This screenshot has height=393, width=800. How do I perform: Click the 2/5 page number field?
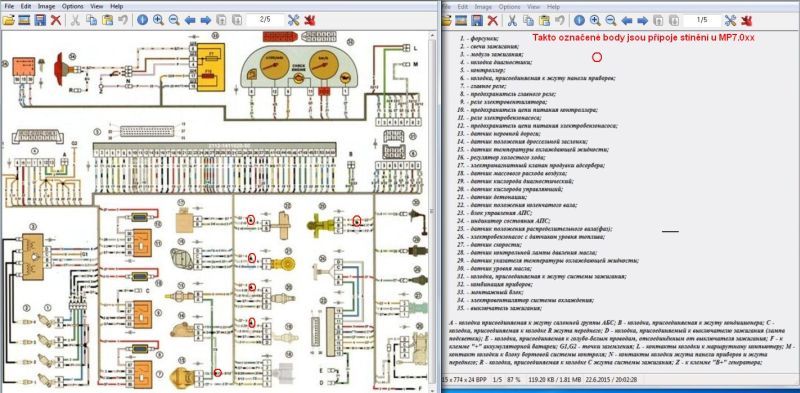tap(265, 20)
